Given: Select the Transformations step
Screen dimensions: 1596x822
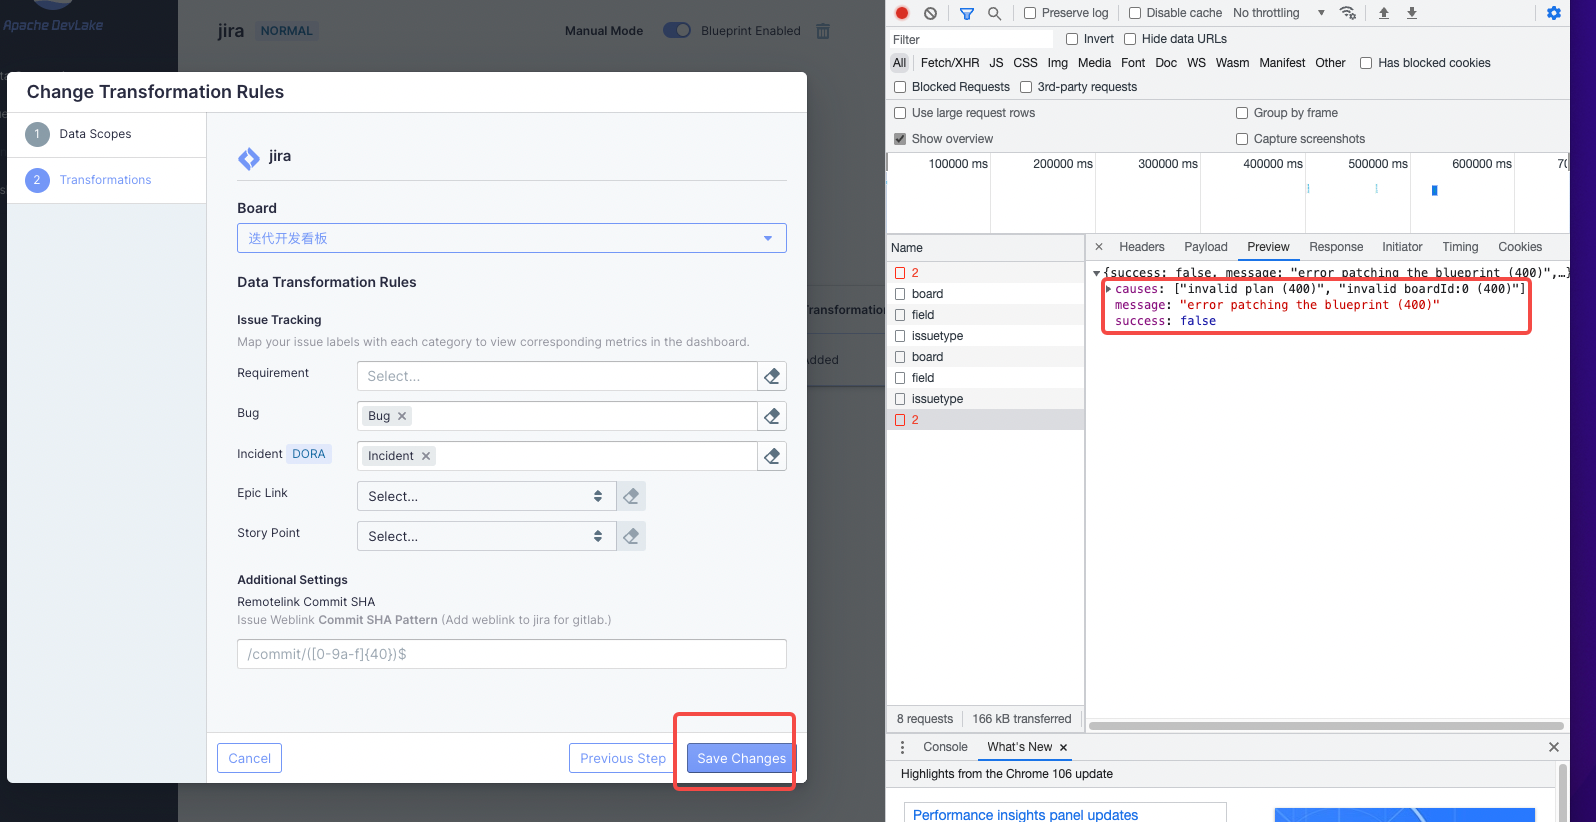Looking at the screenshot, I should 107,180.
